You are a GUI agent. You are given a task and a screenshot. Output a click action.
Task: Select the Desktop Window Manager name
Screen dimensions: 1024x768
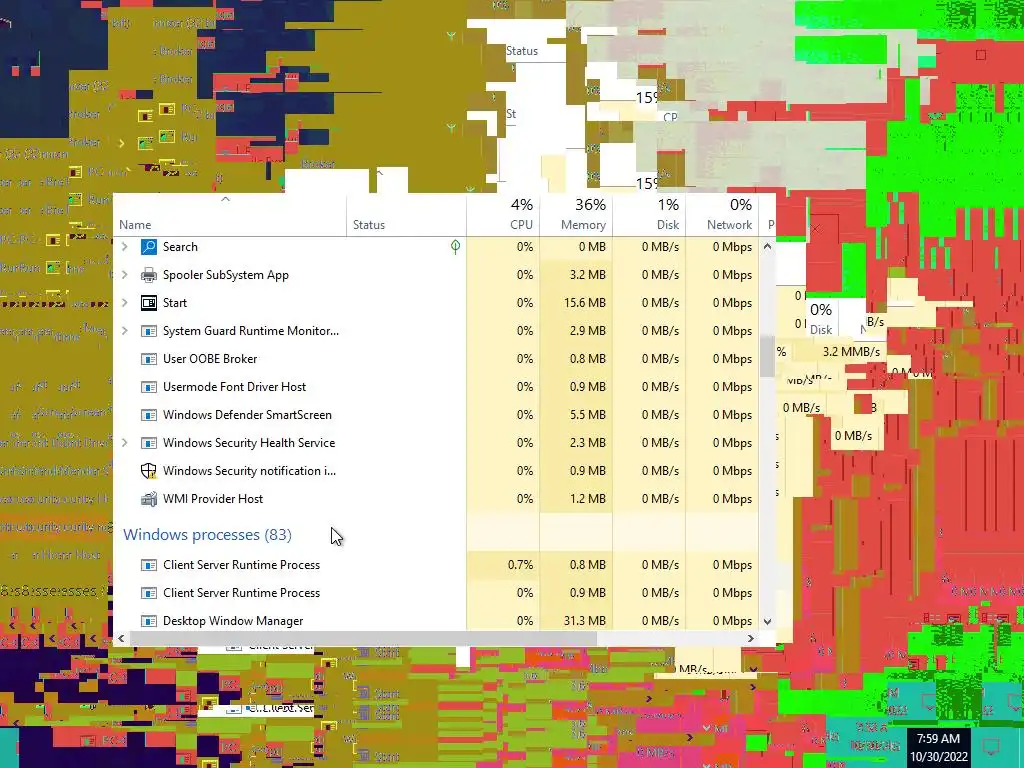click(x=233, y=621)
